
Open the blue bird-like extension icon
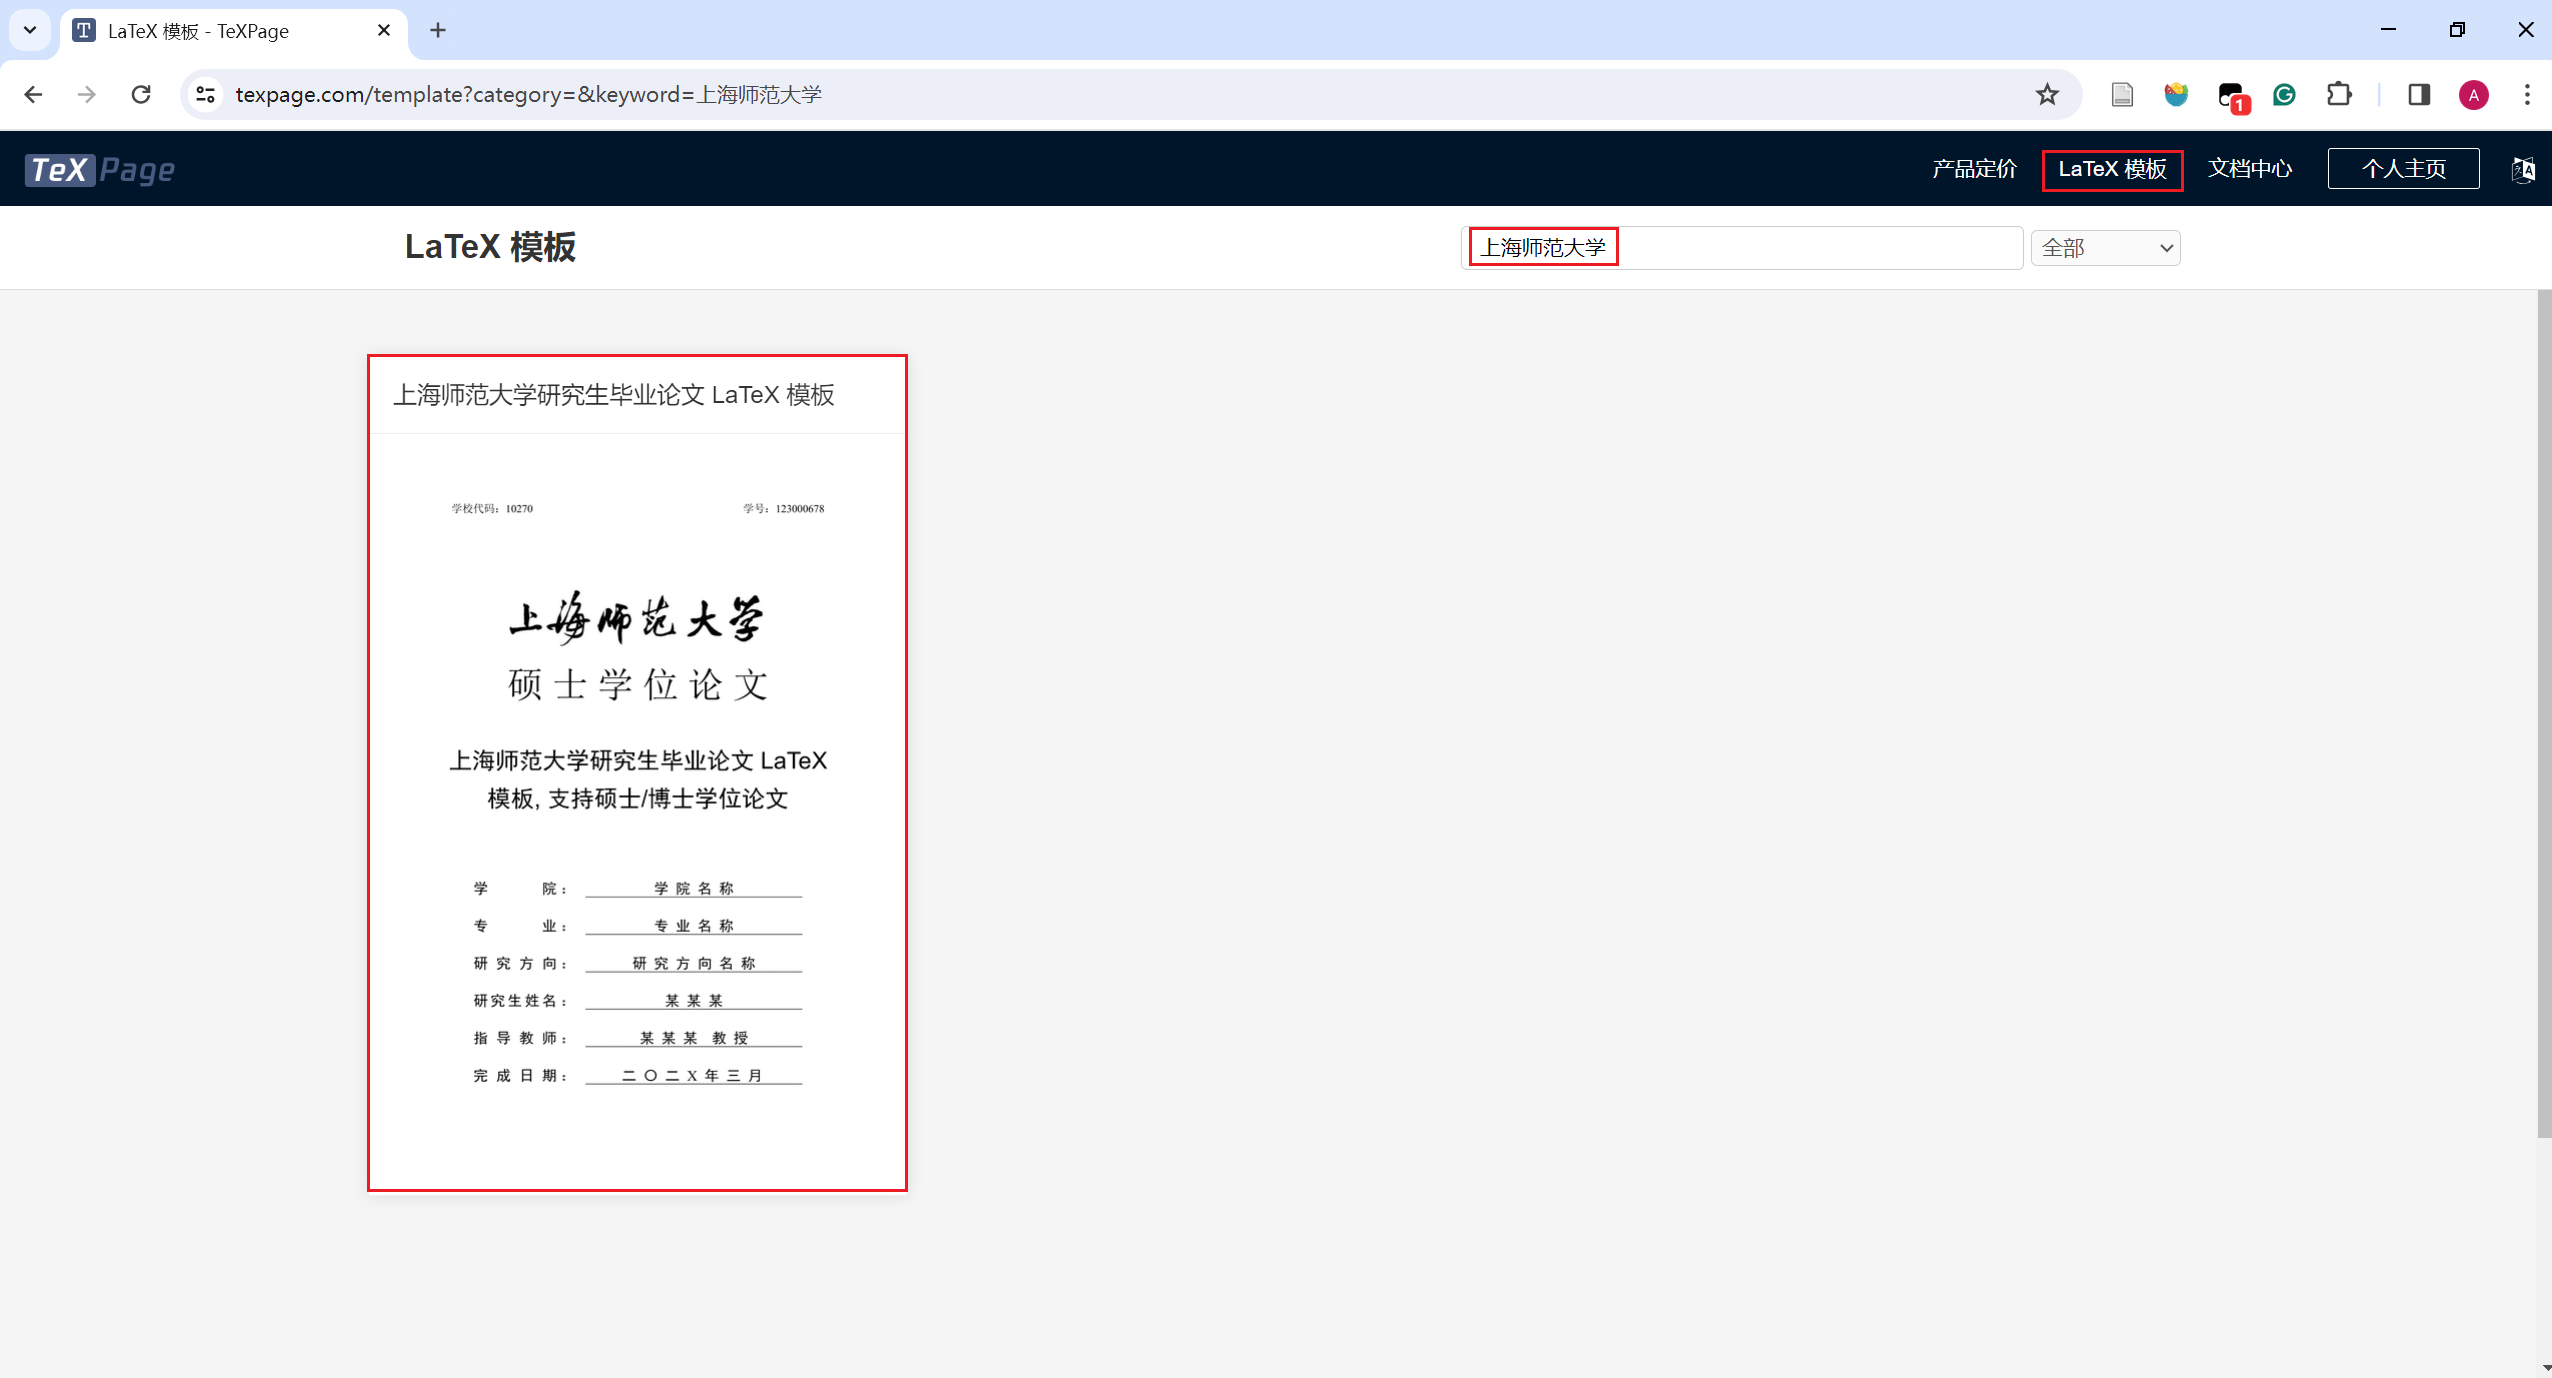2176,94
